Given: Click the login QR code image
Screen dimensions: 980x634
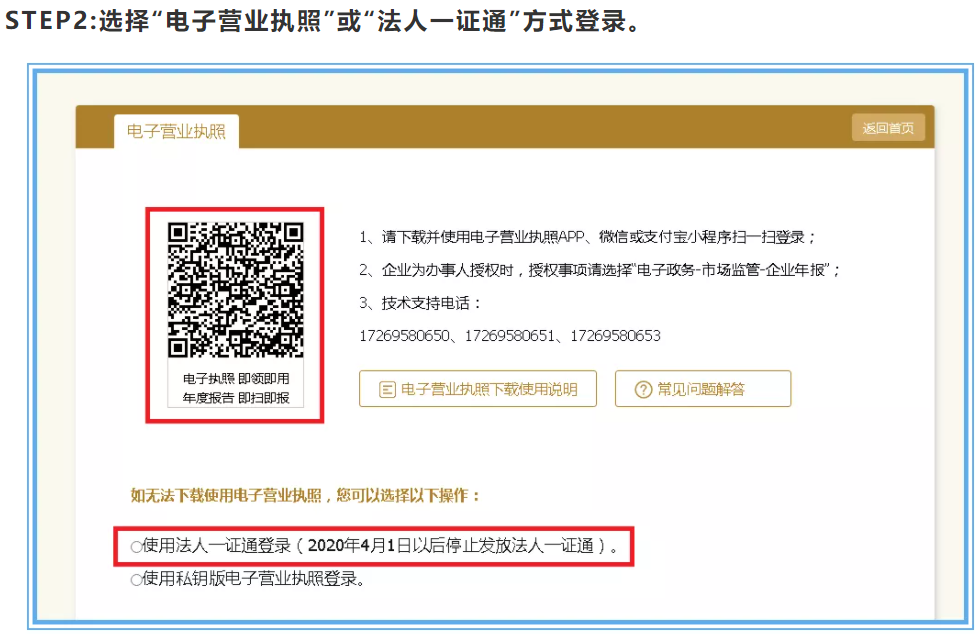Looking at the screenshot, I should click(x=236, y=290).
